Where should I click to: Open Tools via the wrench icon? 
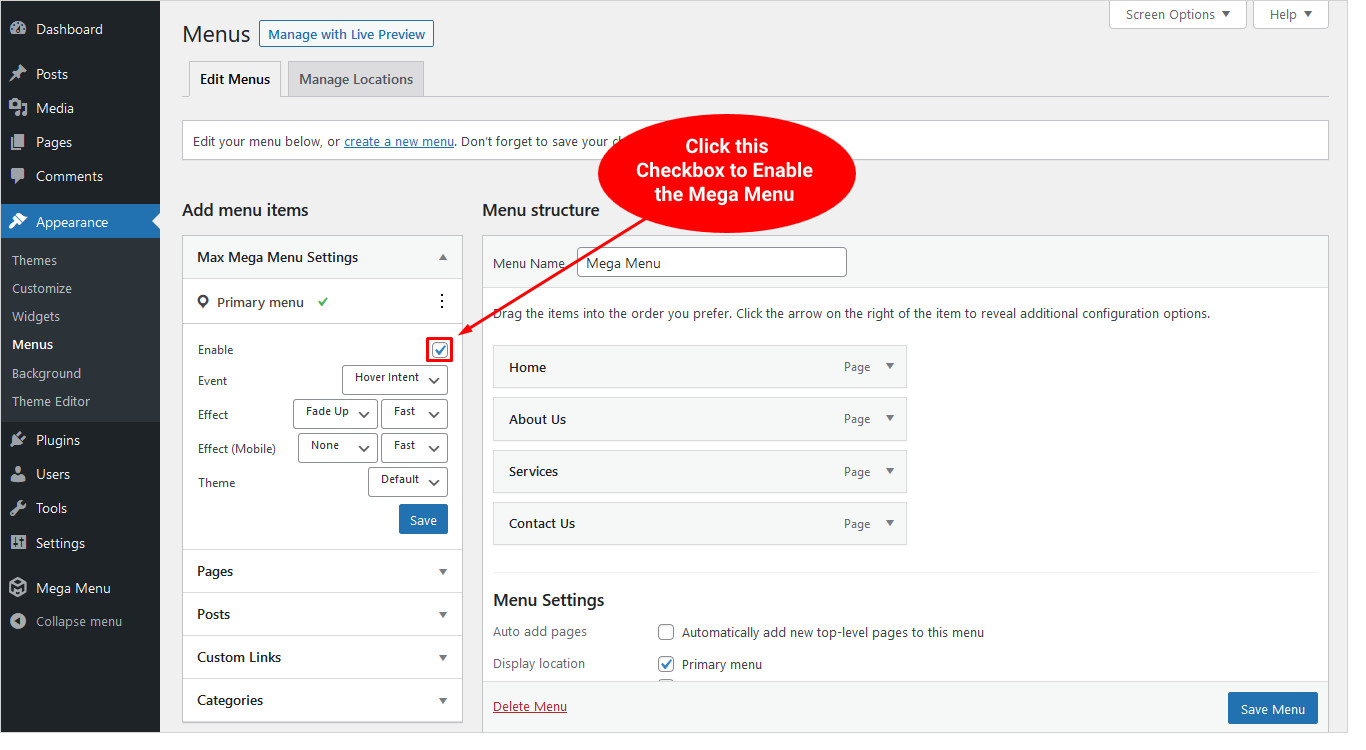pyautogui.click(x=18, y=508)
